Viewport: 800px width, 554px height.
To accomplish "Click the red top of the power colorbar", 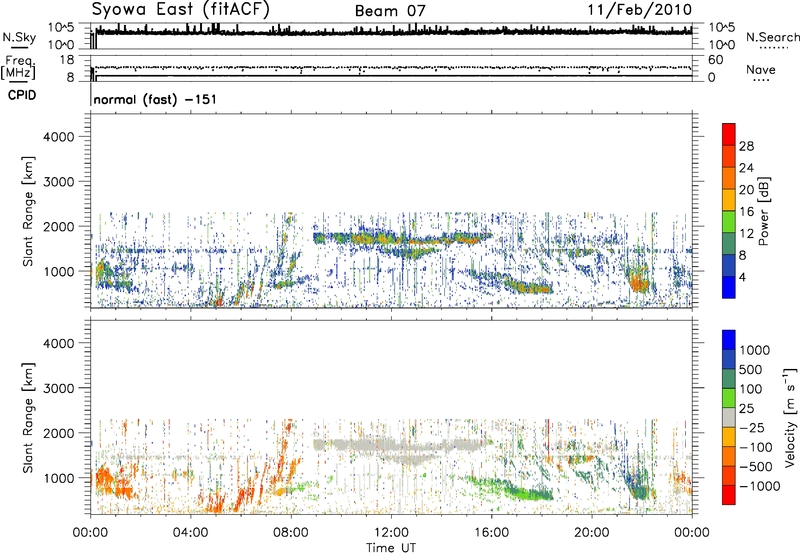I will [729, 134].
